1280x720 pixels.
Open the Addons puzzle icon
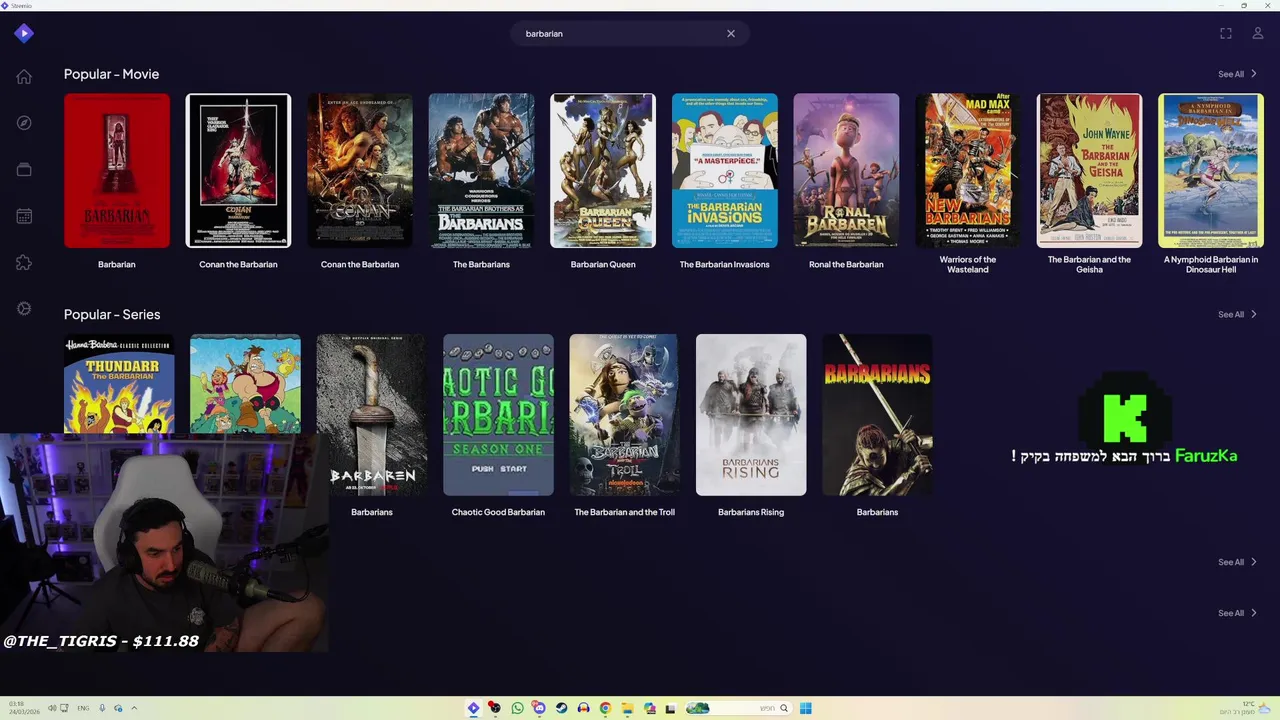pyautogui.click(x=24, y=262)
